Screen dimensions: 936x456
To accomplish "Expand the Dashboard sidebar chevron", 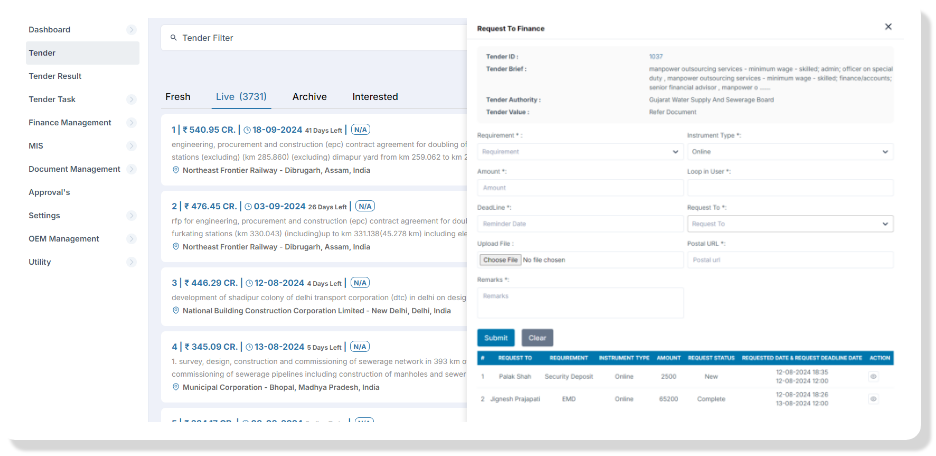I will pyautogui.click(x=131, y=30).
